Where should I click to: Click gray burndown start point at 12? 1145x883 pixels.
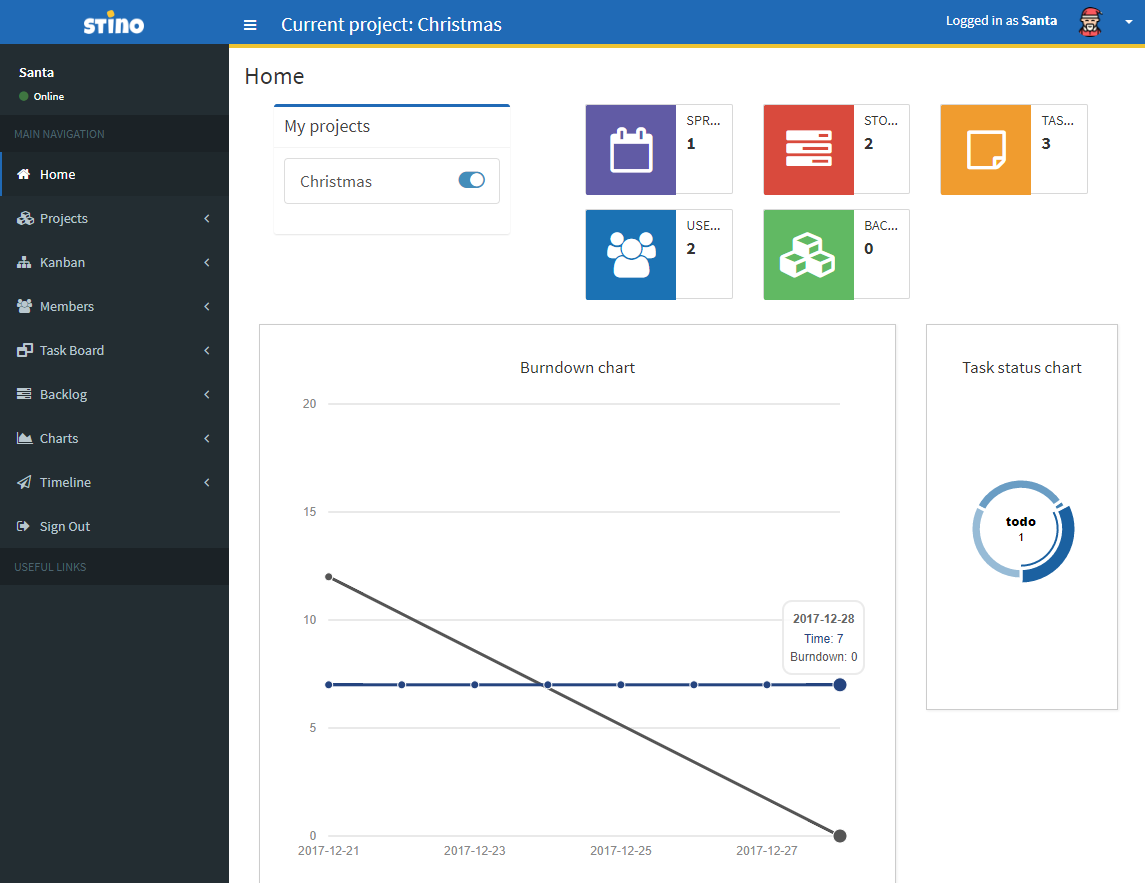[329, 577]
